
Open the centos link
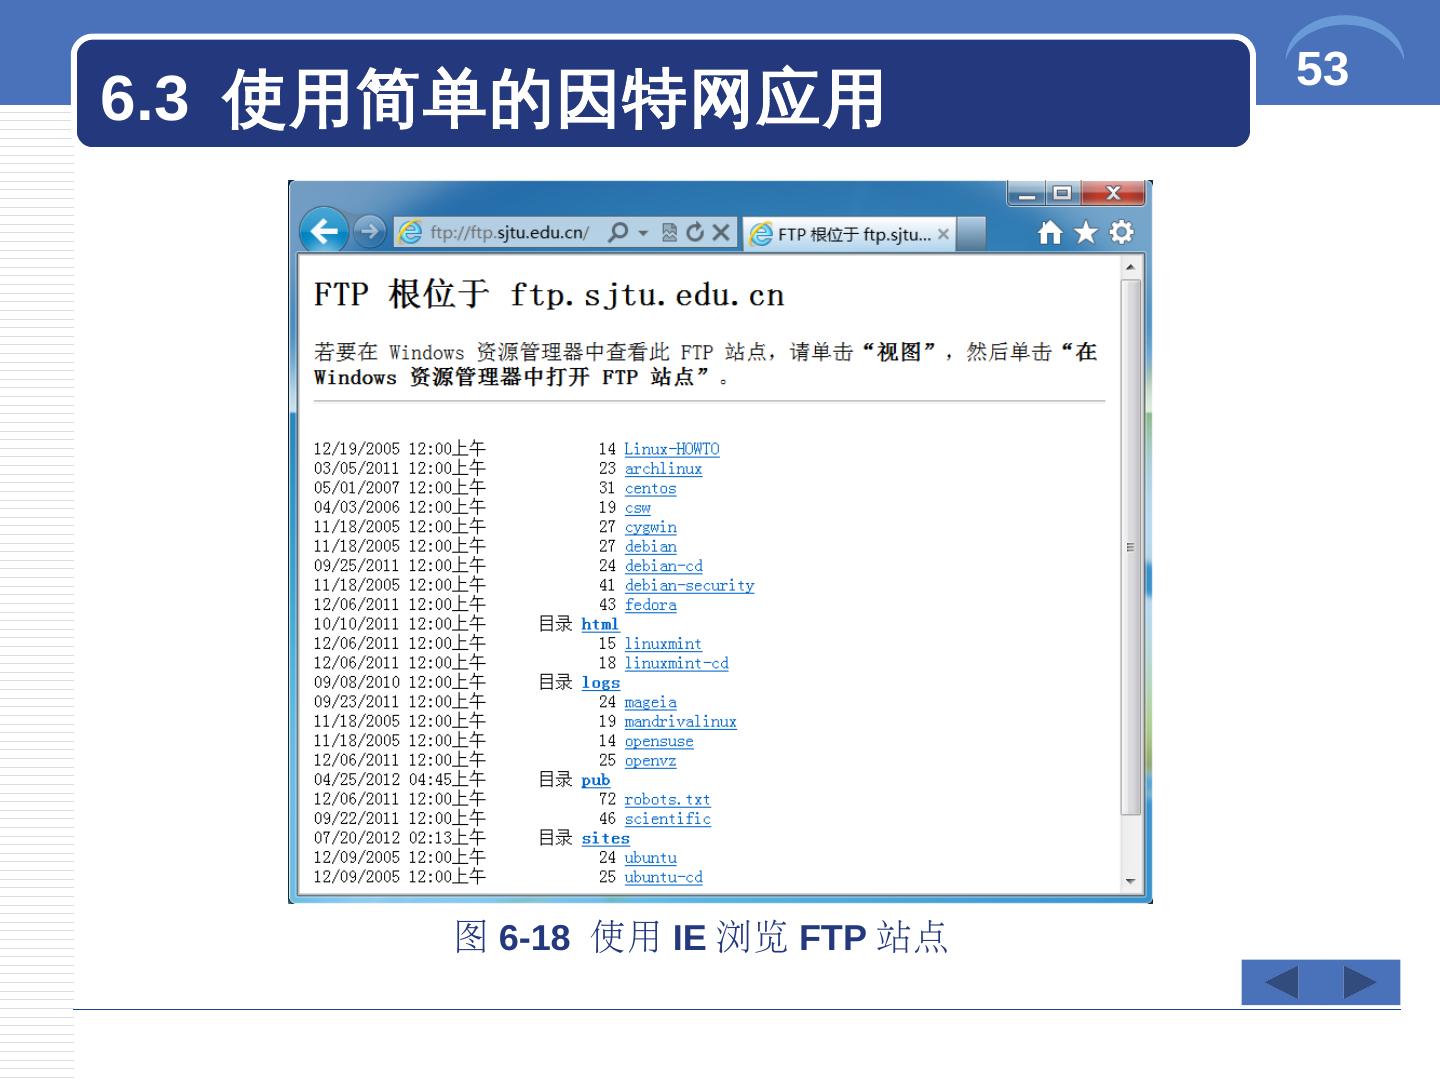click(x=650, y=488)
